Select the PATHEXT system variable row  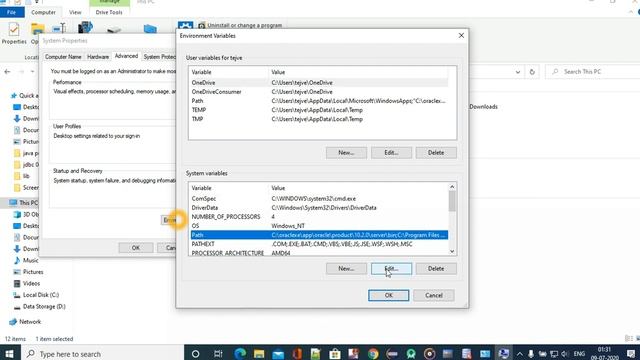(319, 244)
